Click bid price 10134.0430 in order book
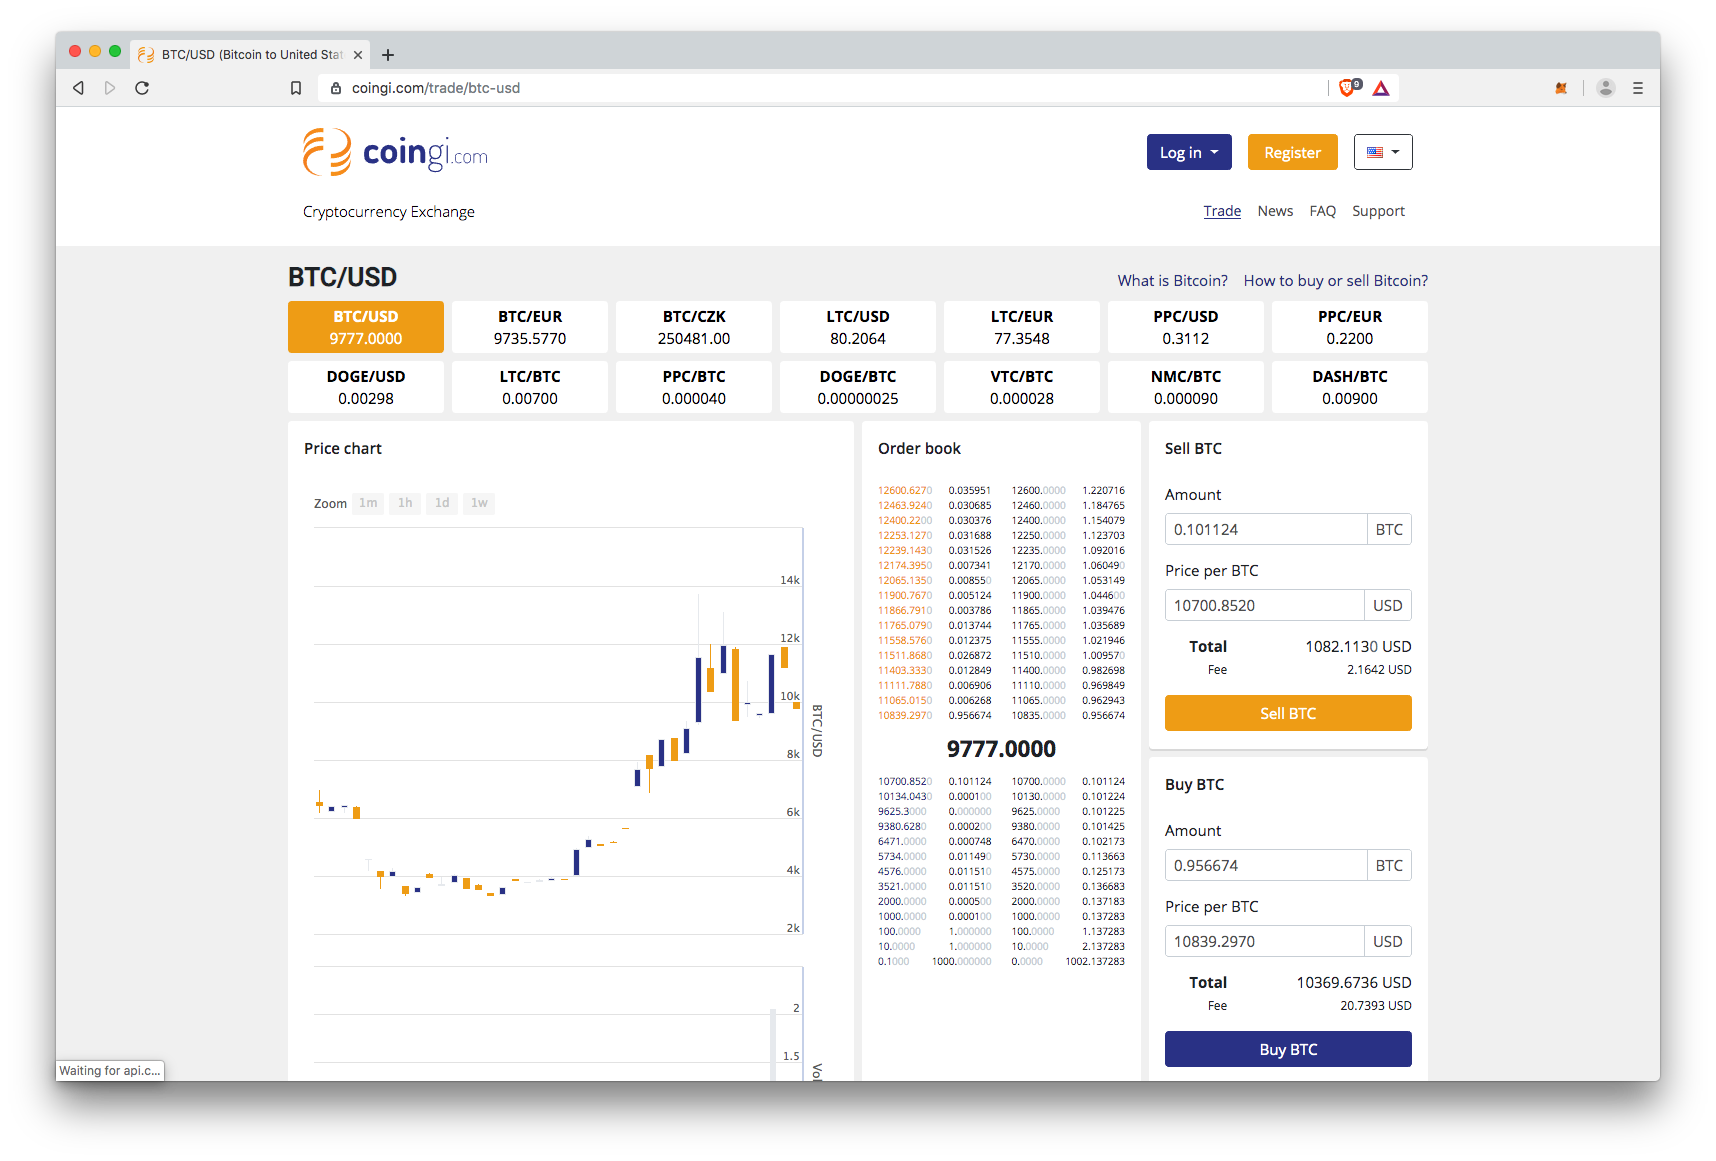This screenshot has height=1161, width=1716. [x=905, y=796]
